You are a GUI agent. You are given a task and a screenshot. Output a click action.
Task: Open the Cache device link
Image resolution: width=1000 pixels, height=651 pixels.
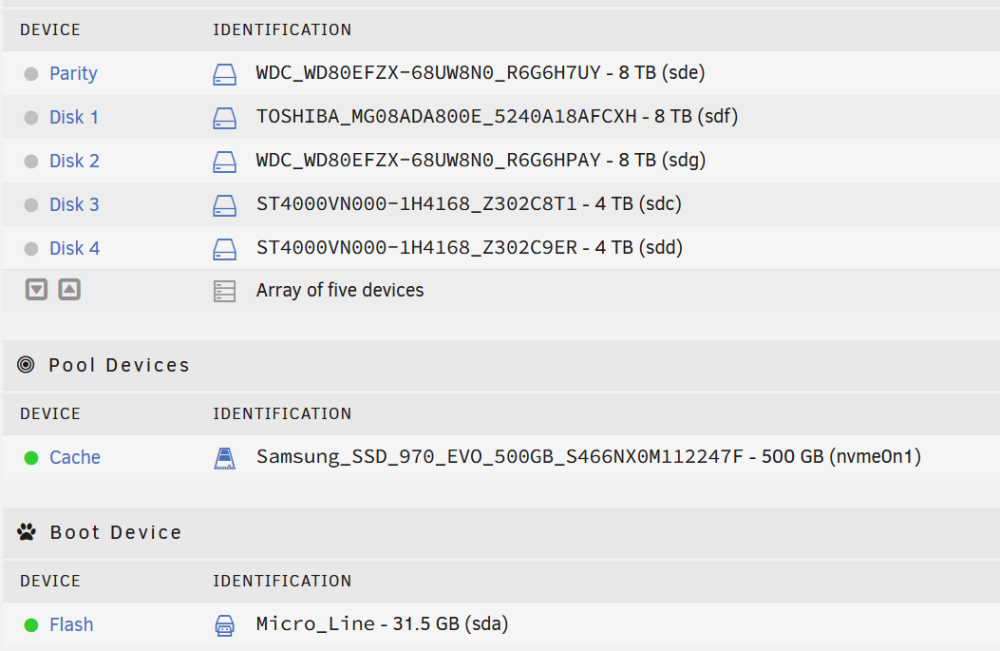click(75, 457)
